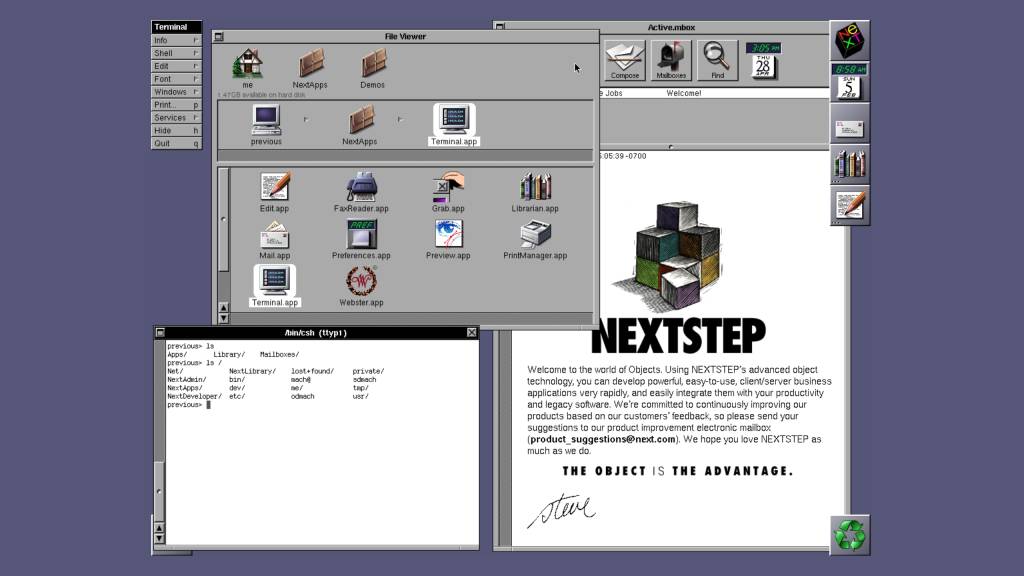Click the File Viewer title bar
1024x576 pixels.
[405, 37]
